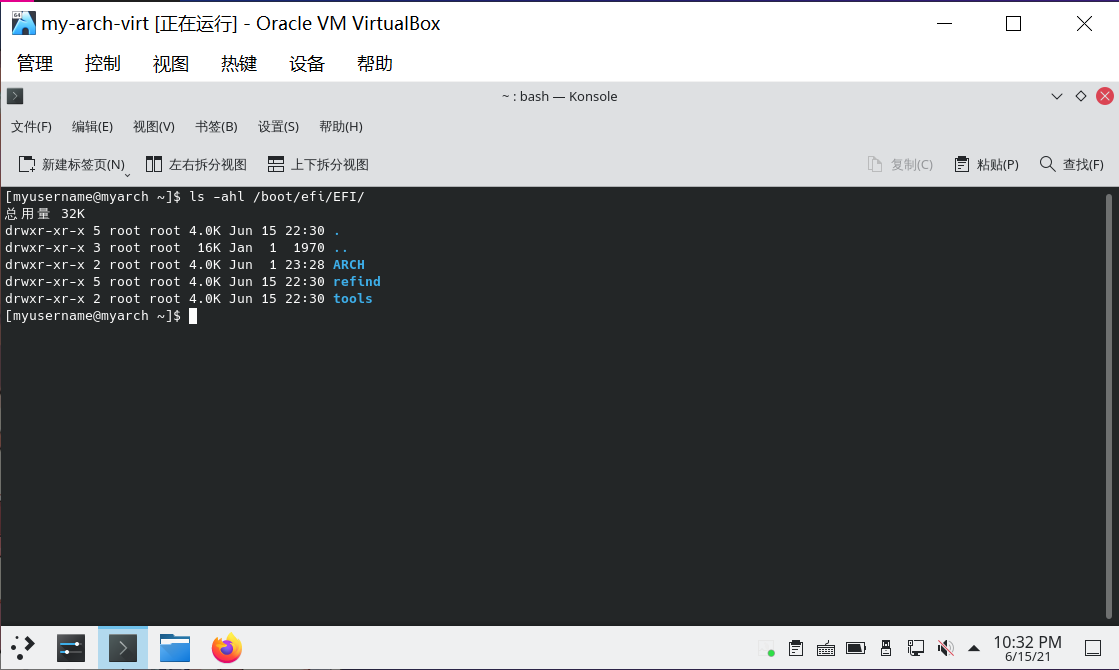
Task: Click the clipboard tray icon
Action: point(796,648)
